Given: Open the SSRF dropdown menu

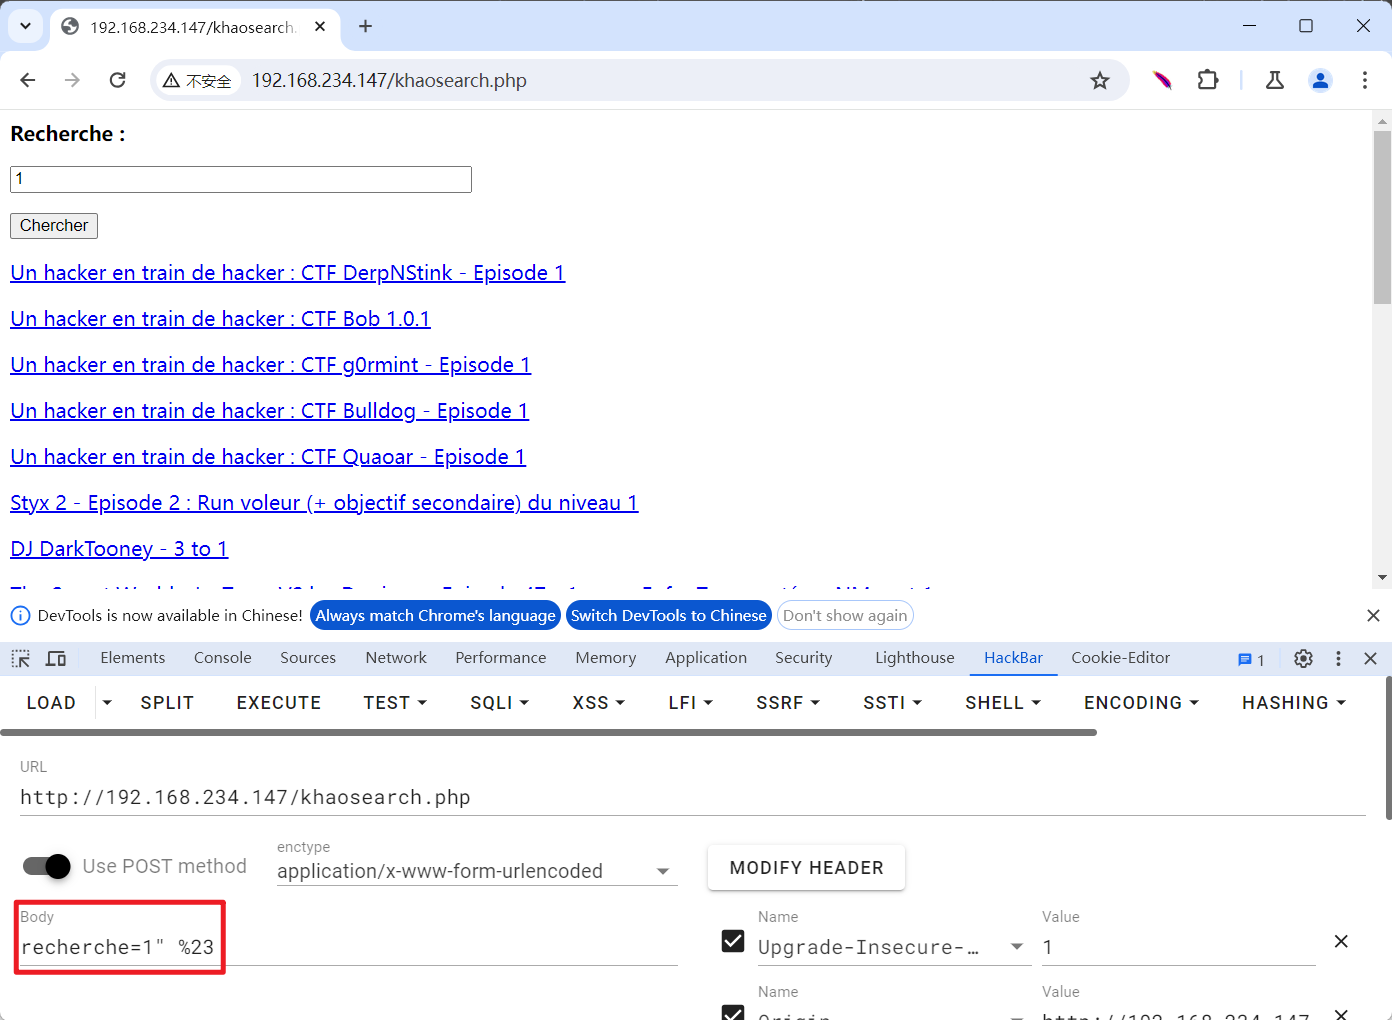Looking at the screenshot, I should [788, 703].
